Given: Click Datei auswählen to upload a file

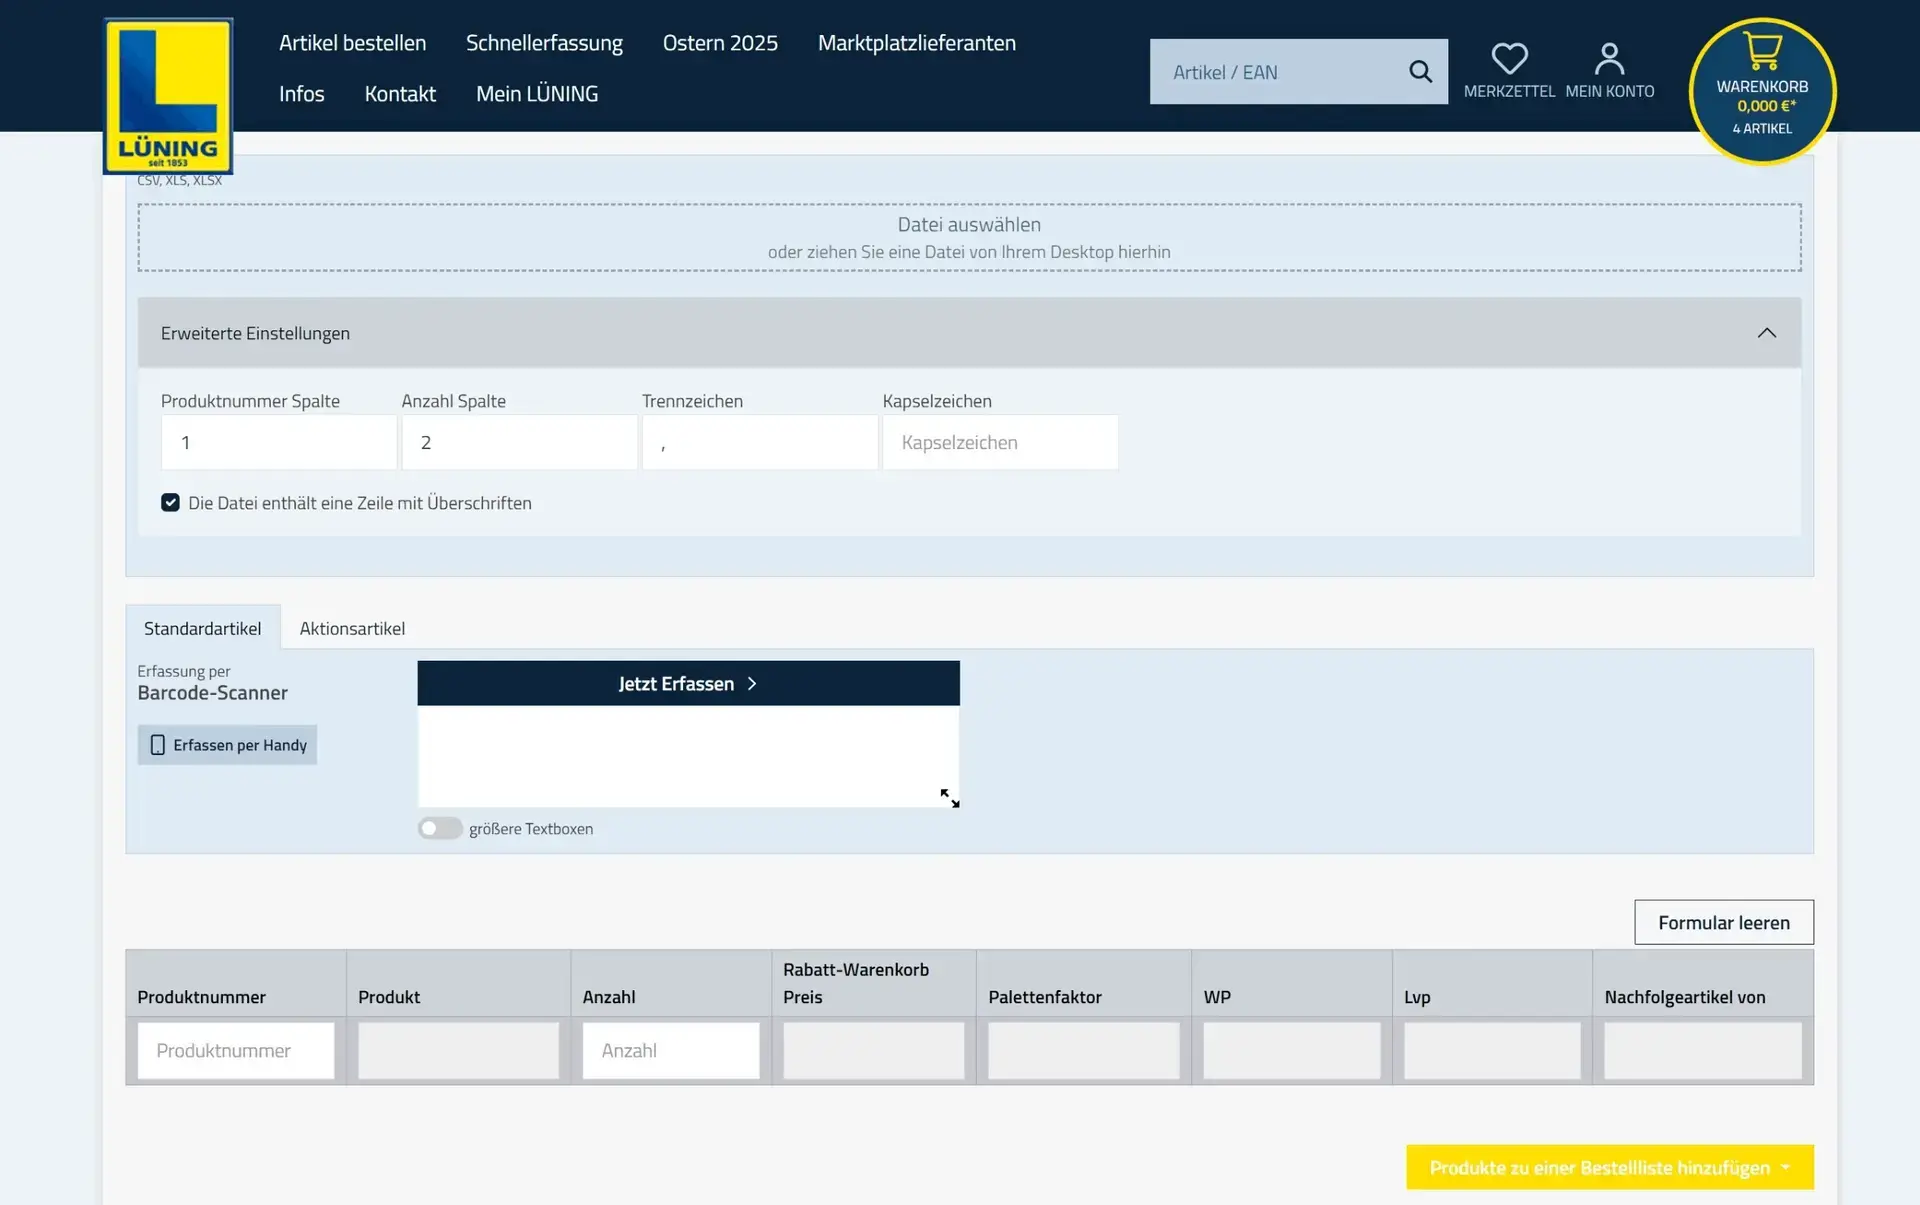Looking at the screenshot, I should [x=968, y=224].
